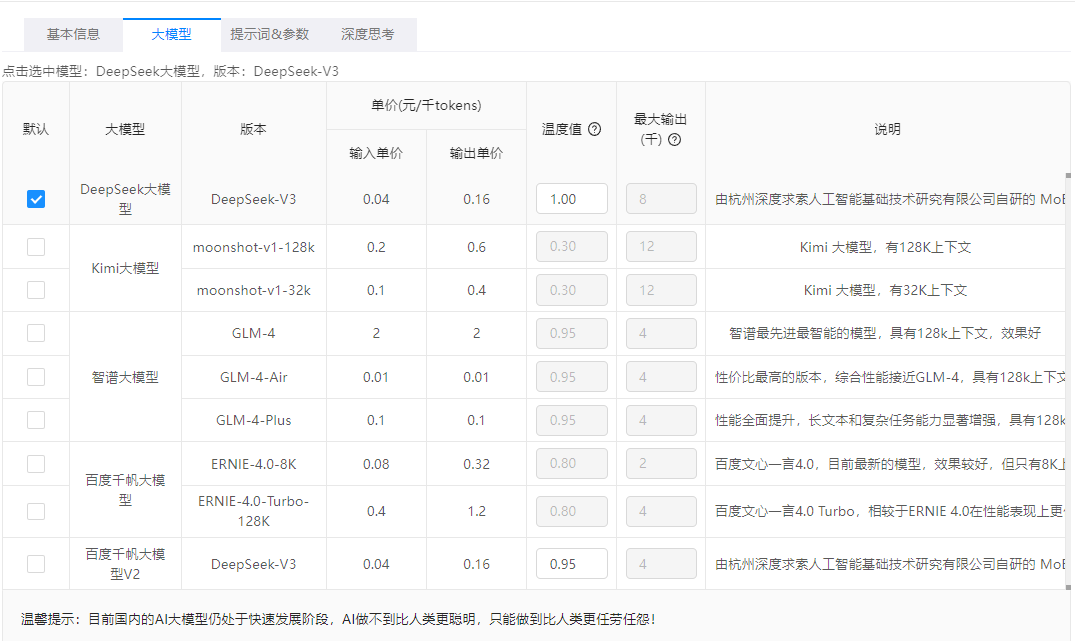1075x641 pixels.
Task: Enable the GLM-4 row default checkbox
Action: click(36, 333)
